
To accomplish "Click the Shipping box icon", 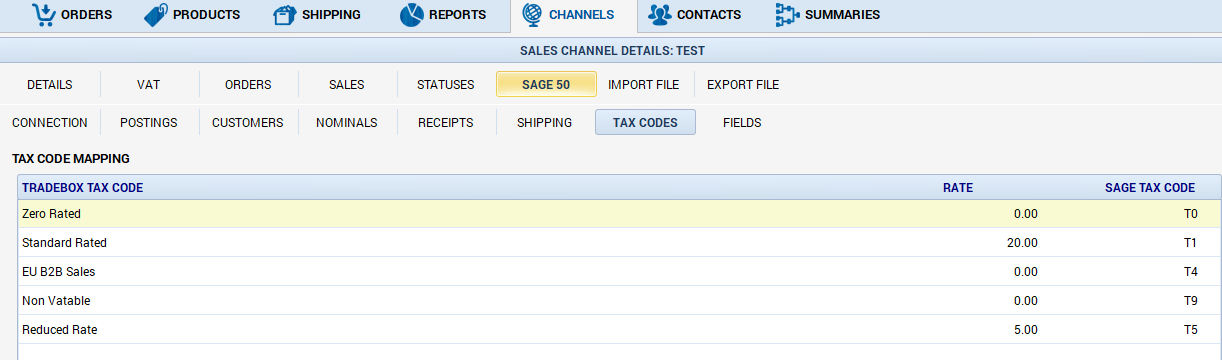I will click(x=285, y=15).
